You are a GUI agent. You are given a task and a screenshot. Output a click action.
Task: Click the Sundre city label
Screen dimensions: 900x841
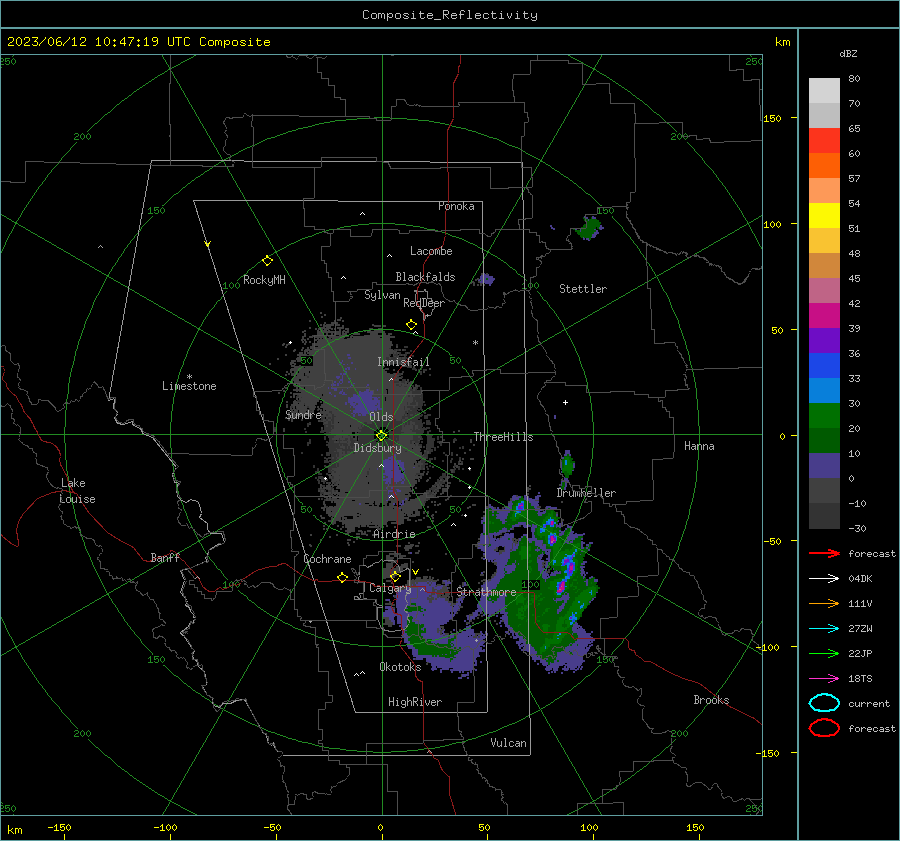pos(303,415)
